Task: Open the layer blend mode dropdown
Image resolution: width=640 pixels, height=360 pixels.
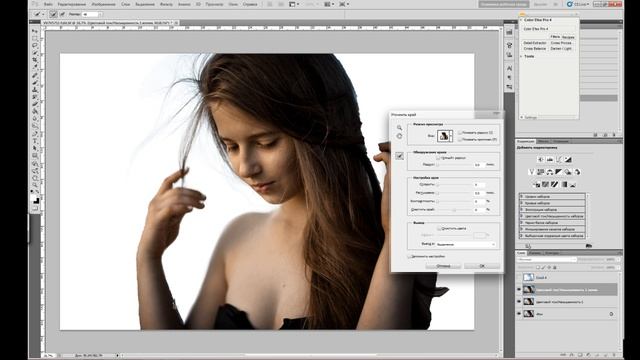Action: [x=547, y=260]
